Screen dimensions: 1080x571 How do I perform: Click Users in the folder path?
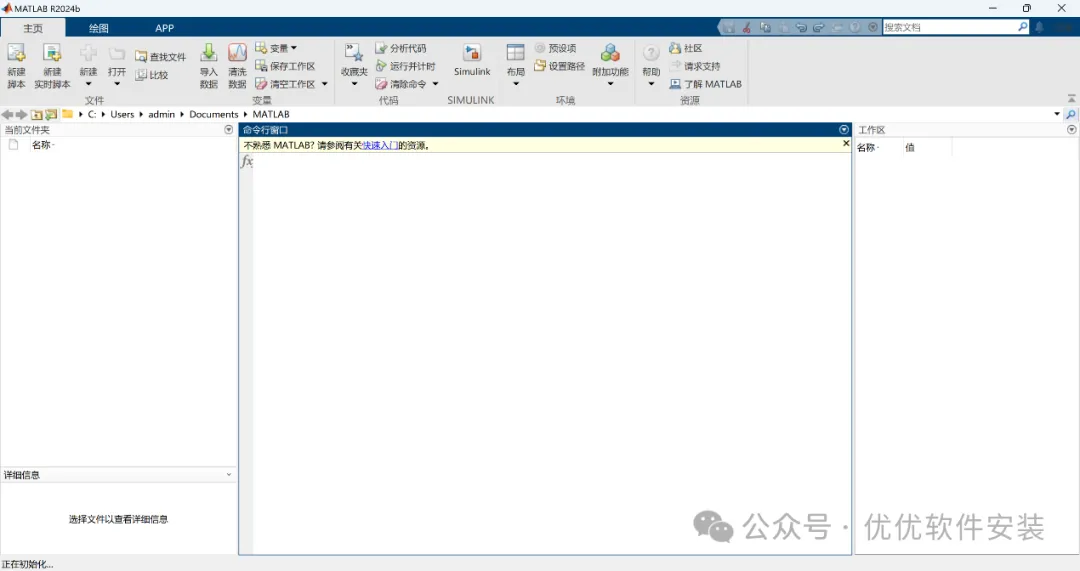(122, 114)
